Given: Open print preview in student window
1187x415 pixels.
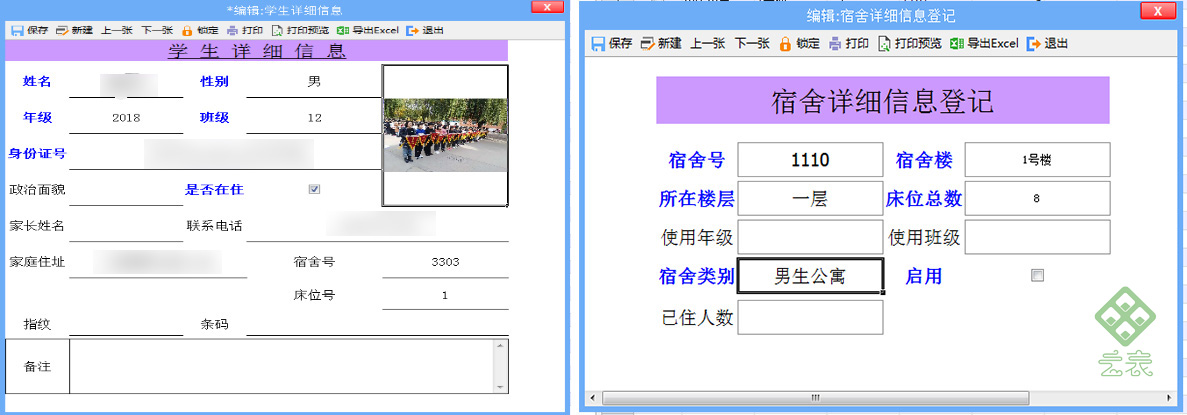Looking at the screenshot, I should click(x=300, y=31).
